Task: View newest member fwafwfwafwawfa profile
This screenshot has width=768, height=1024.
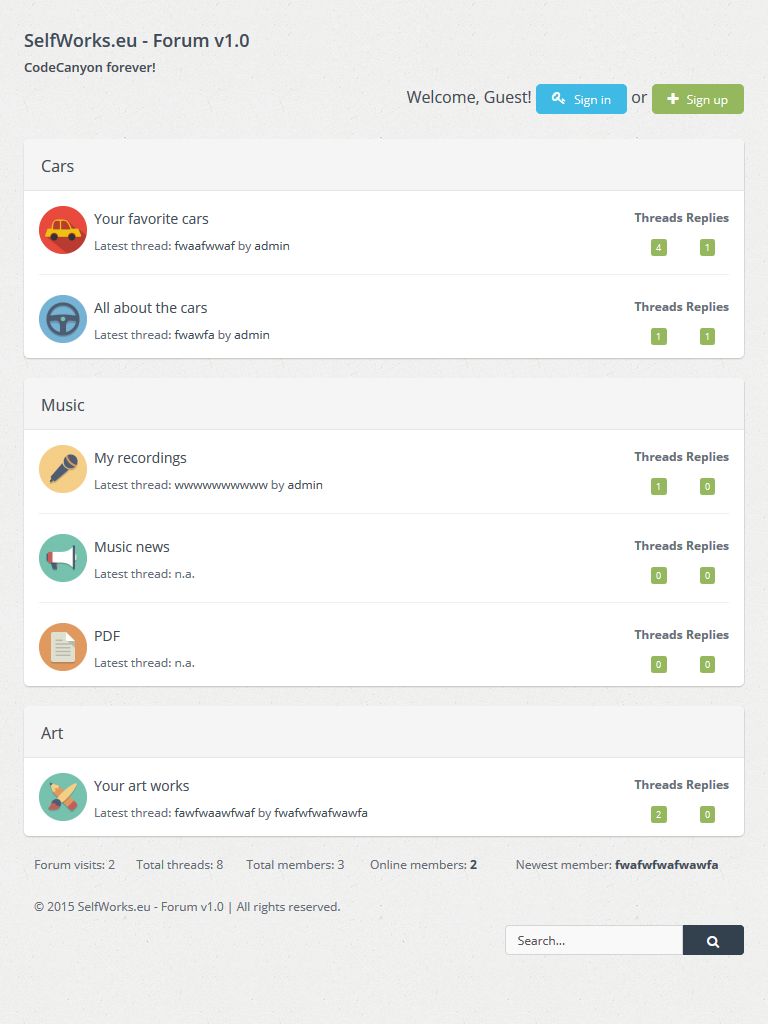Action: 666,865
